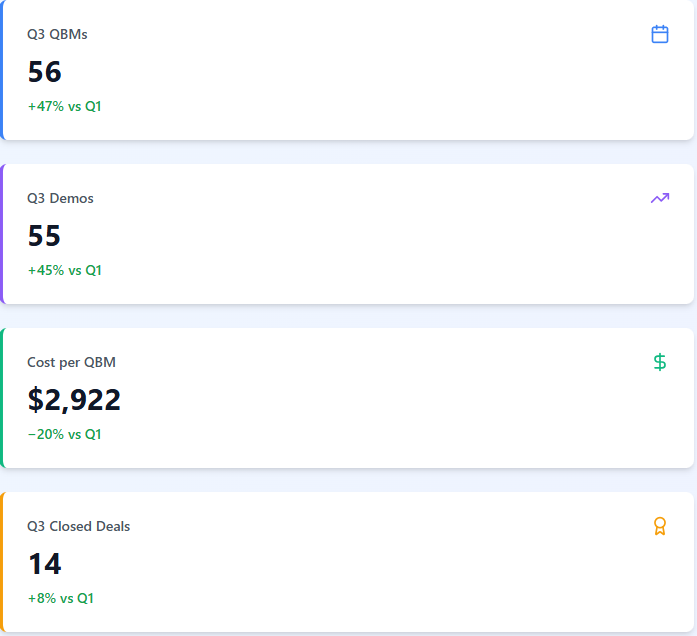Click the blue accent bar on QBMs card
697x636 pixels.
(2, 70)
